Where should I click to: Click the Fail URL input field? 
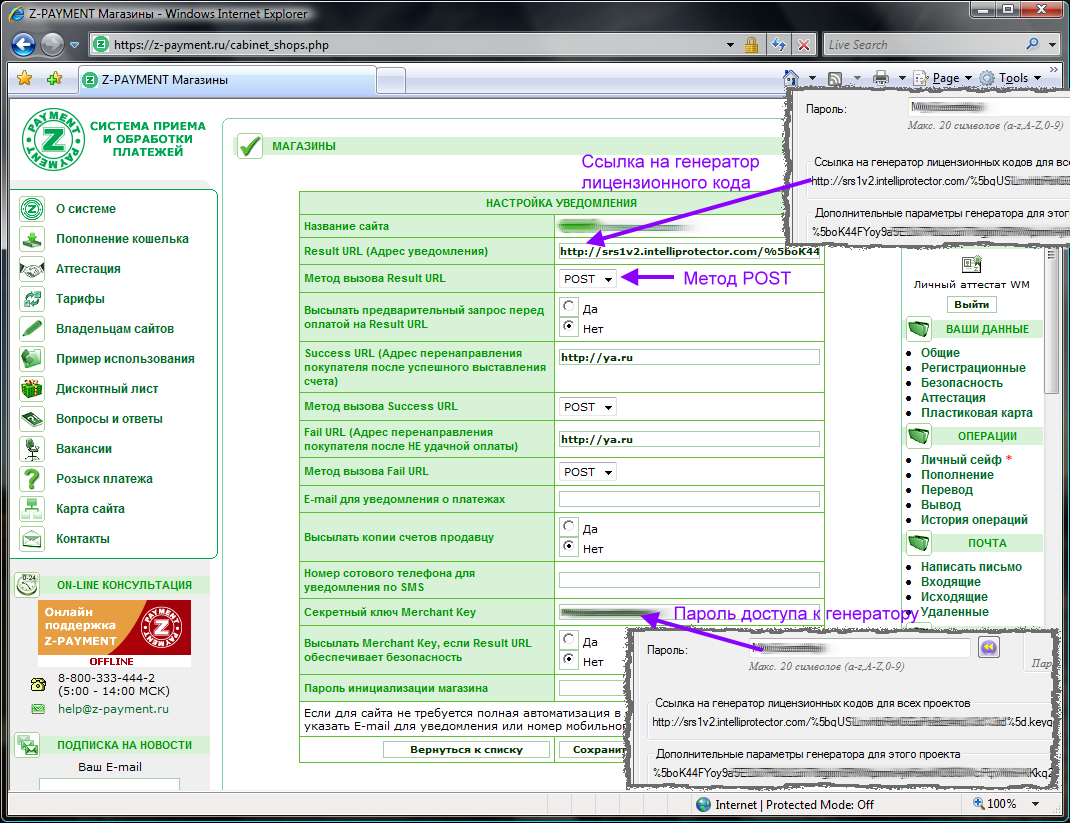tap(689, 439)
